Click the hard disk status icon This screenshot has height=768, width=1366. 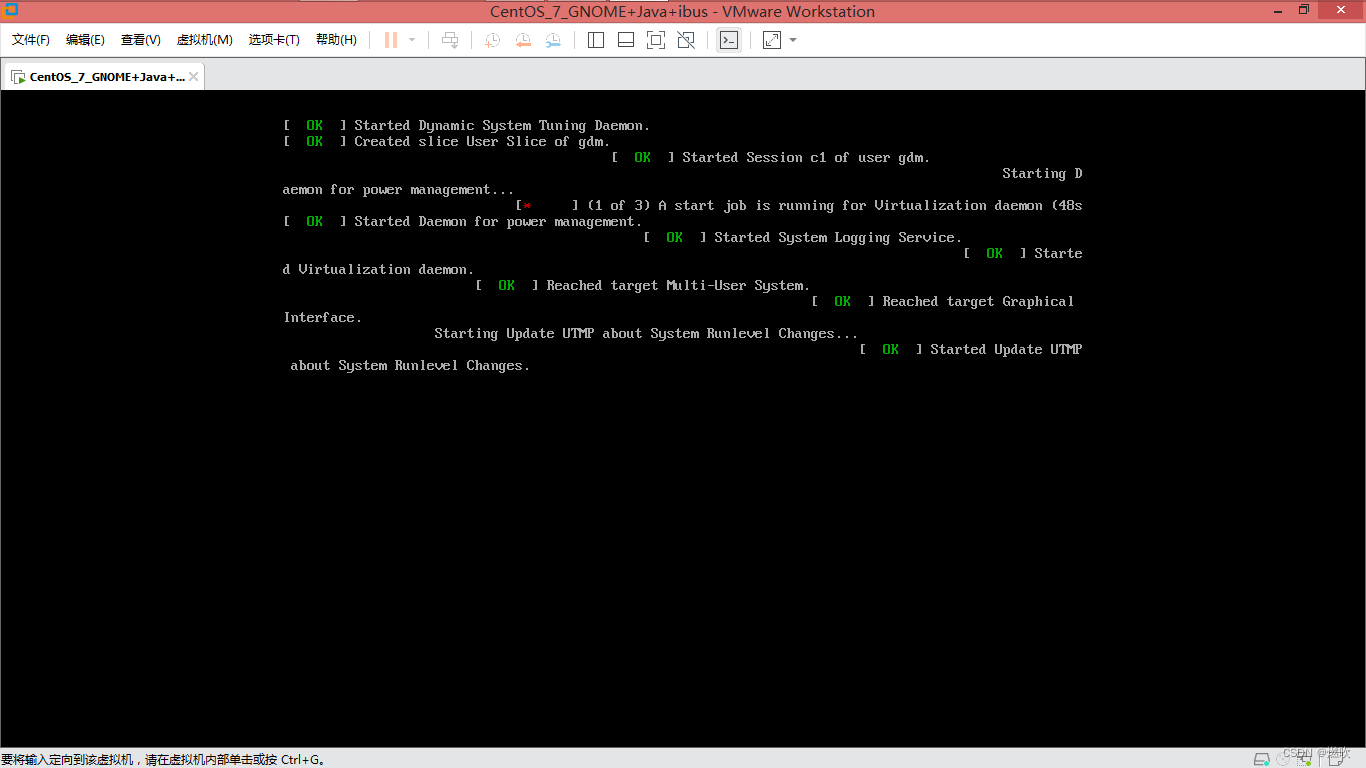(x=1262, y=759)
